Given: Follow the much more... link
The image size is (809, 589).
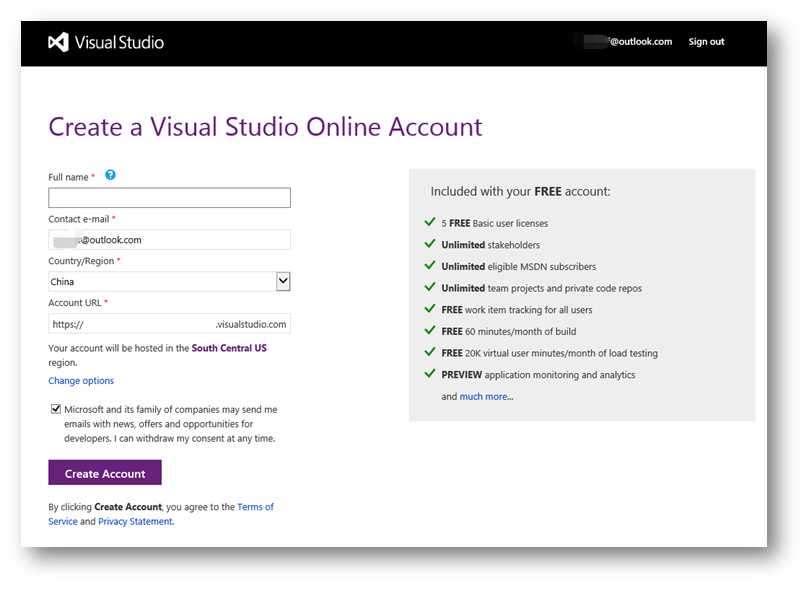Looking at the screenshot, I should click(x=486, y=397).
